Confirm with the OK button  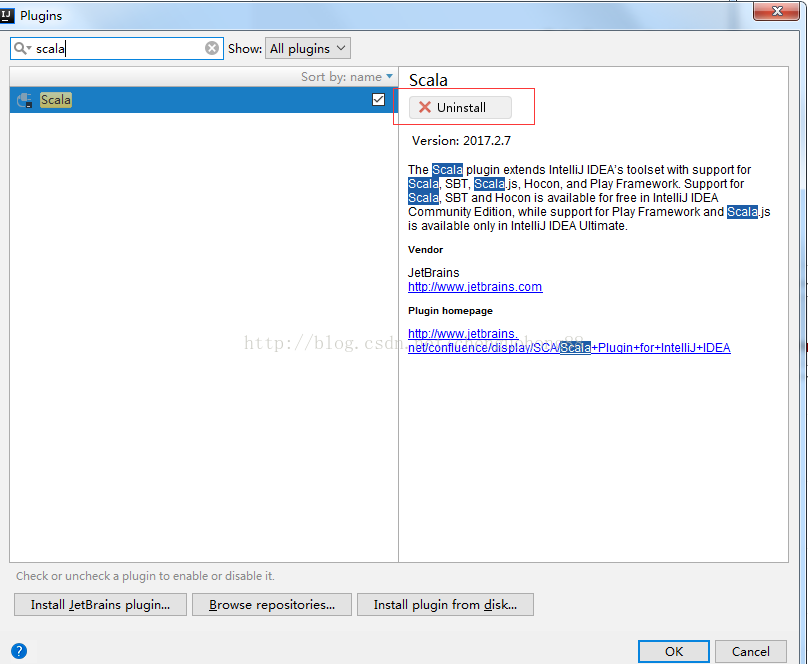674,652
